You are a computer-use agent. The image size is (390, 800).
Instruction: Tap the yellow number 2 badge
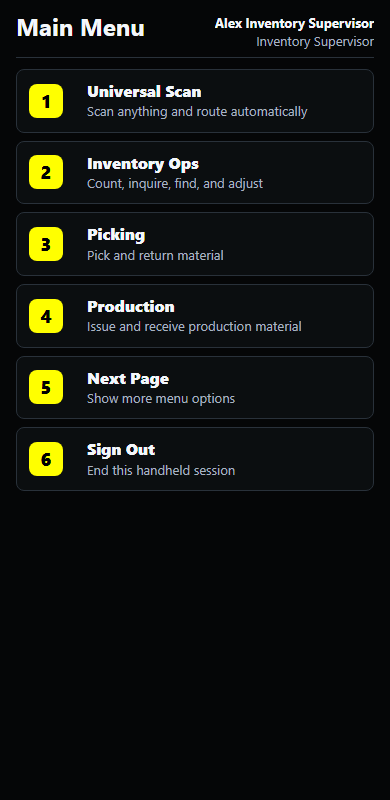tap(46, 172)
